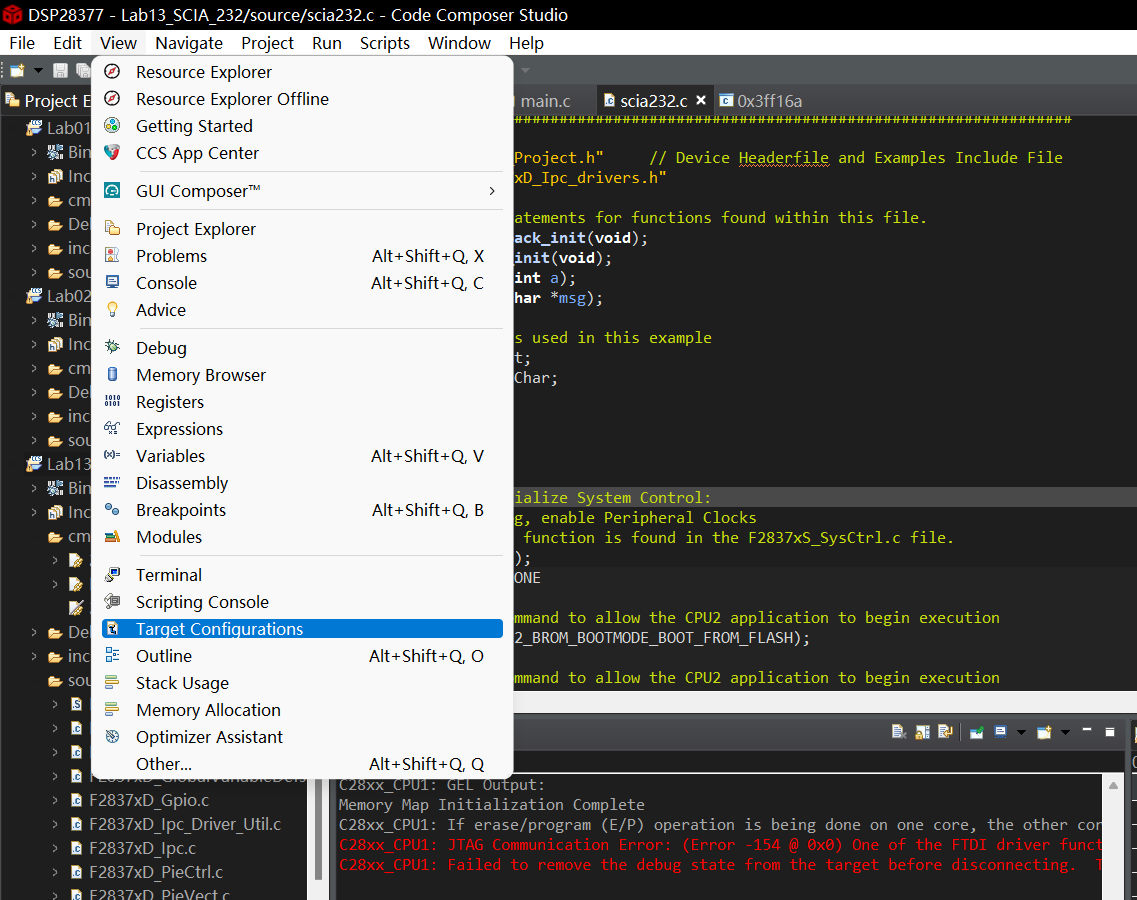
Task: Click the Open Console icon
Action: pos(1044,732)
